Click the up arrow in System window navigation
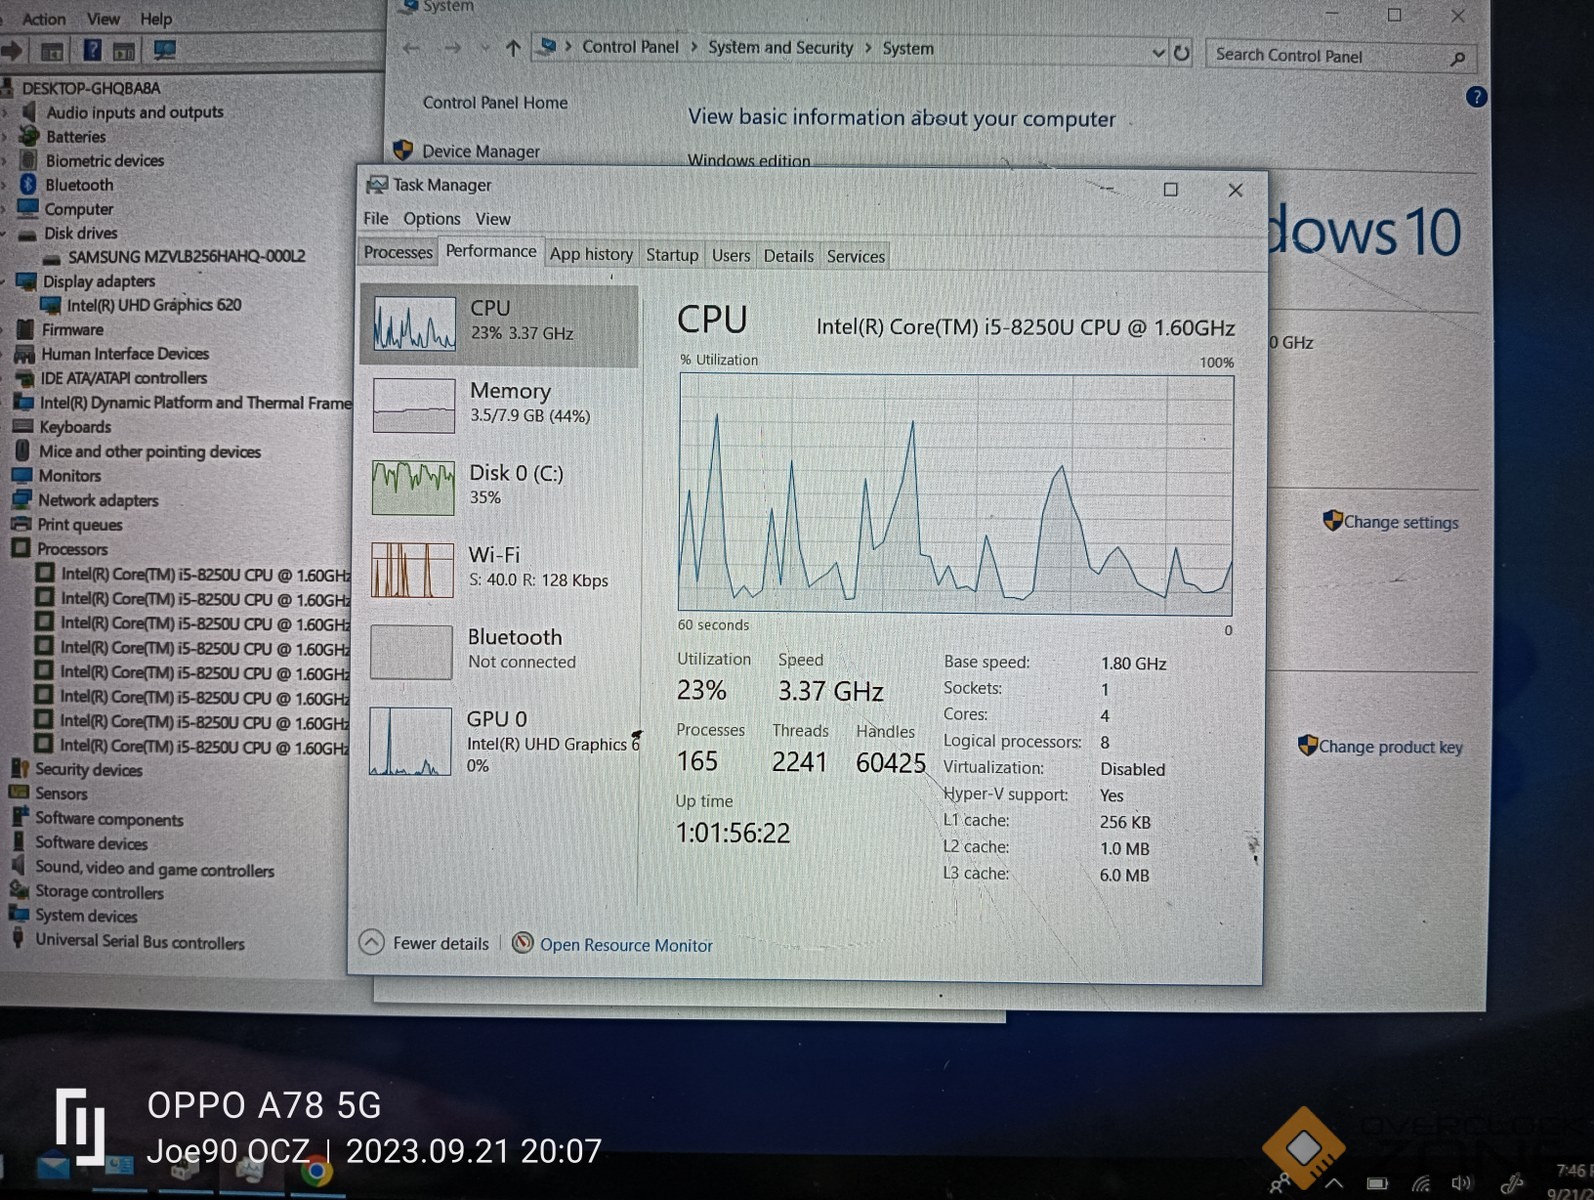The image size is (1594, 1200). pos(513,48)
